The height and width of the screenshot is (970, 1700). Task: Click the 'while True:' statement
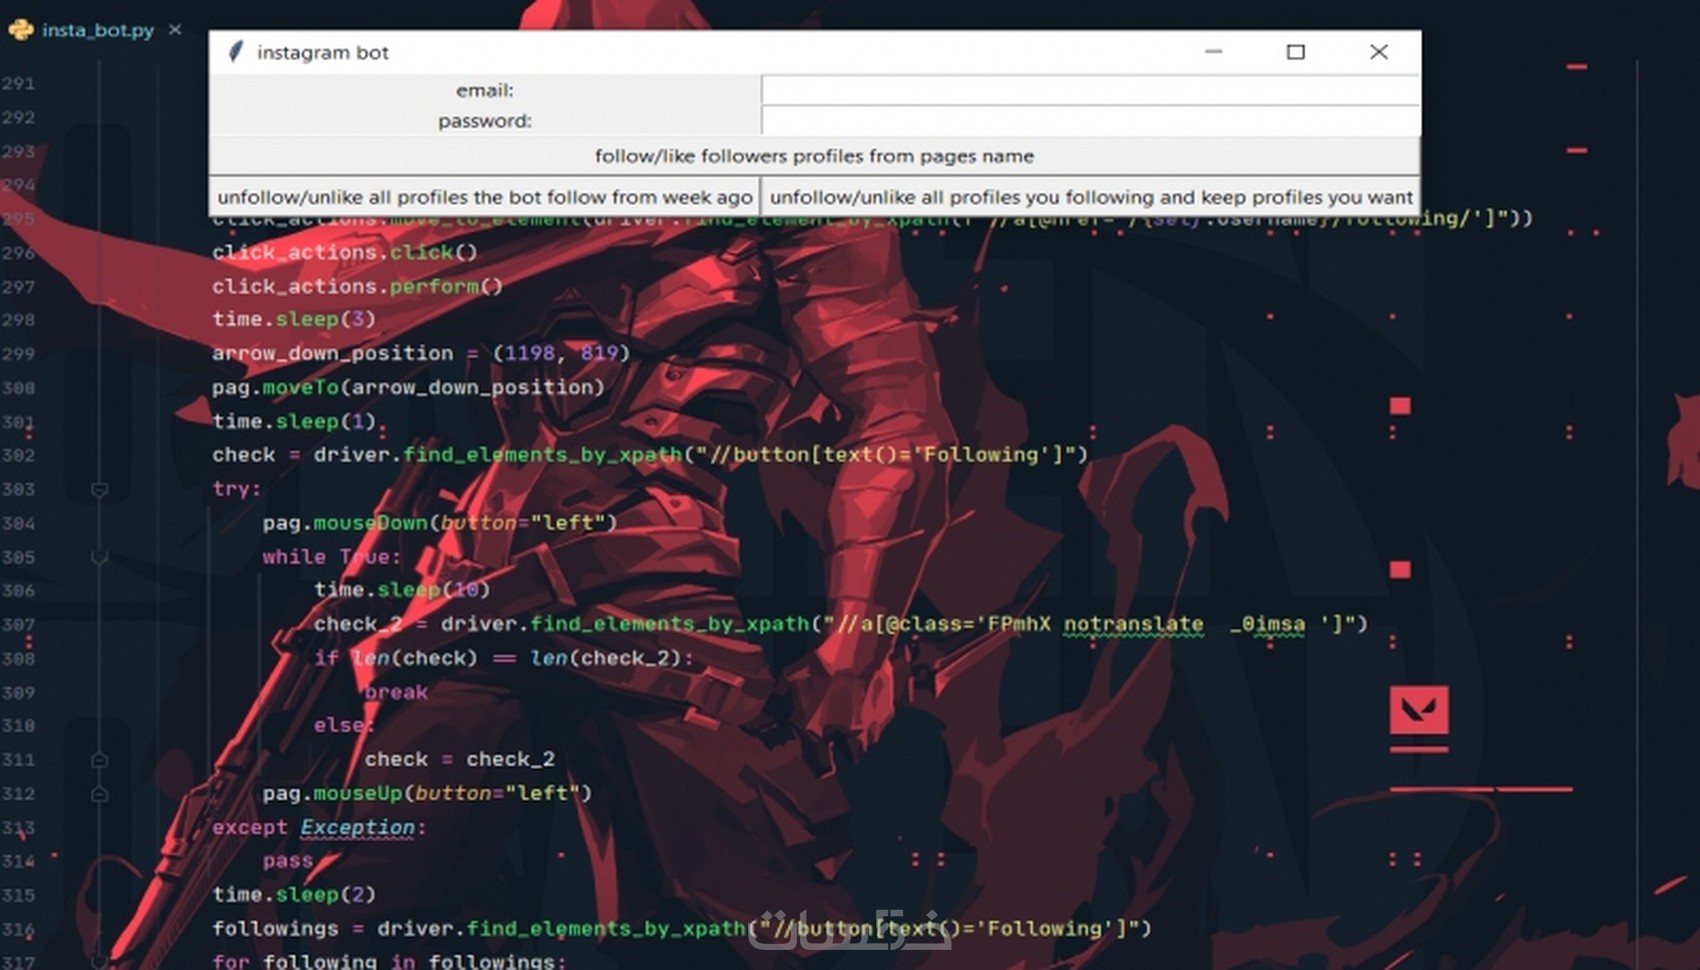tap(331, 557)
